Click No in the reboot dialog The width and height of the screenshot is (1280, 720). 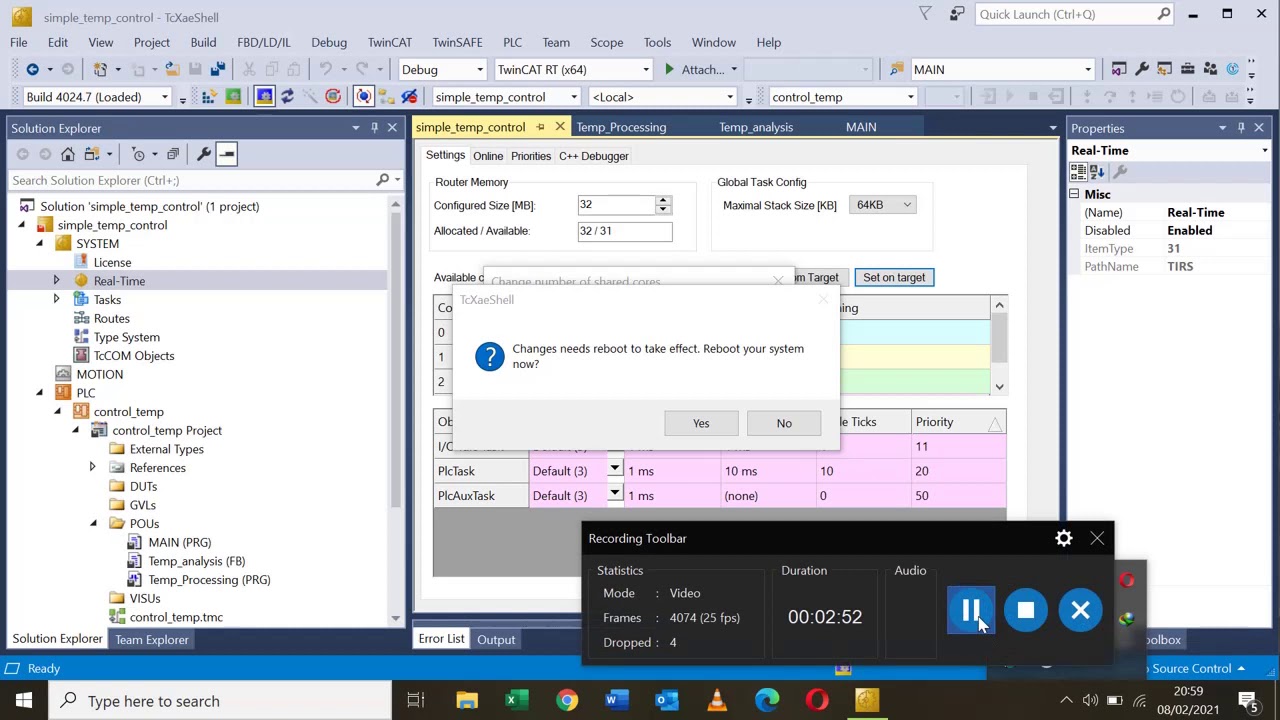coord(784,423)
